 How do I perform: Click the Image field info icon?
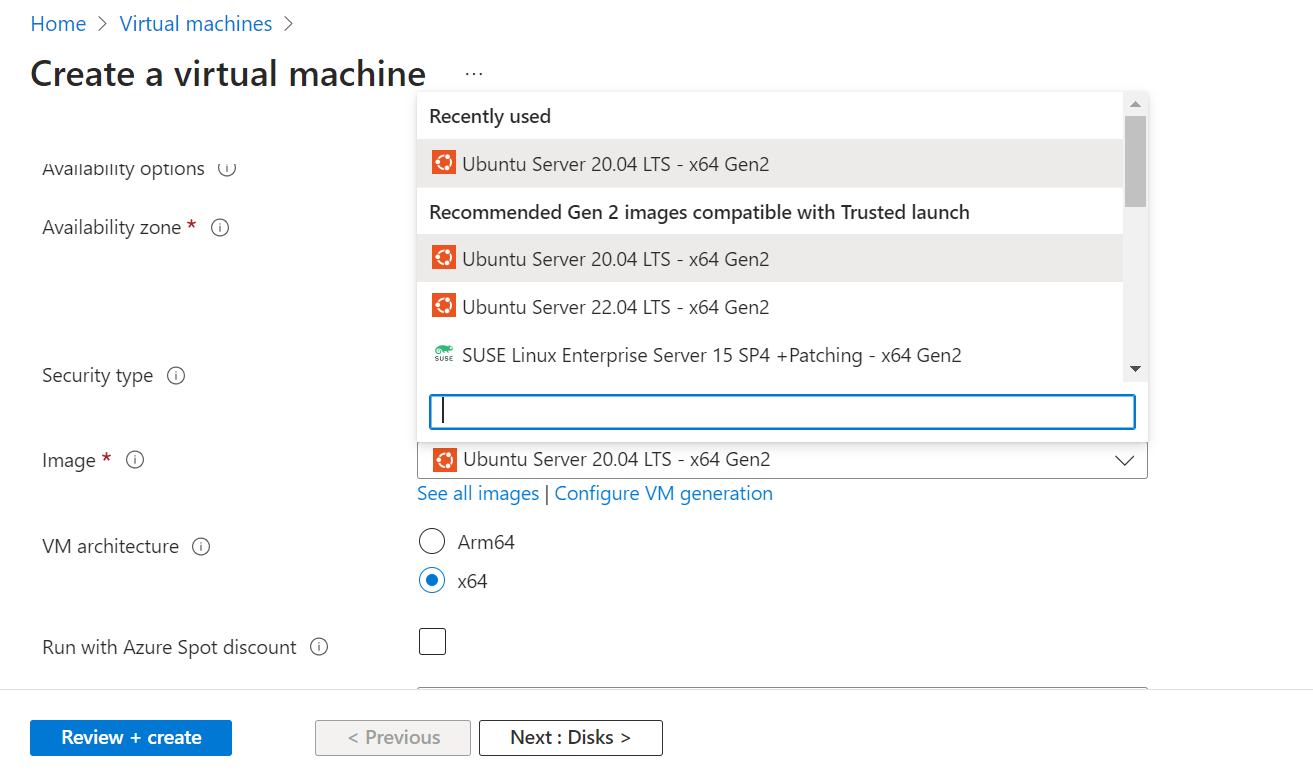(135, 460)
